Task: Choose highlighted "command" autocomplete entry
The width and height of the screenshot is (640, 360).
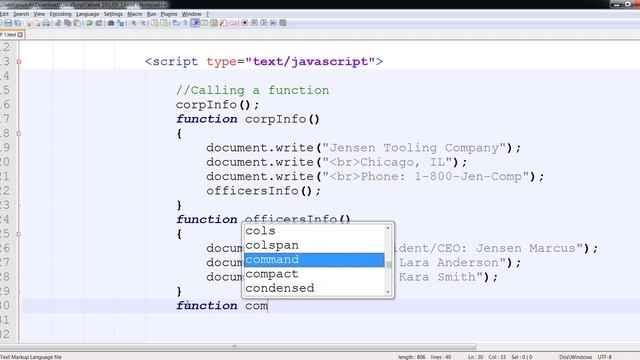Action: click(x=314, y=260)
